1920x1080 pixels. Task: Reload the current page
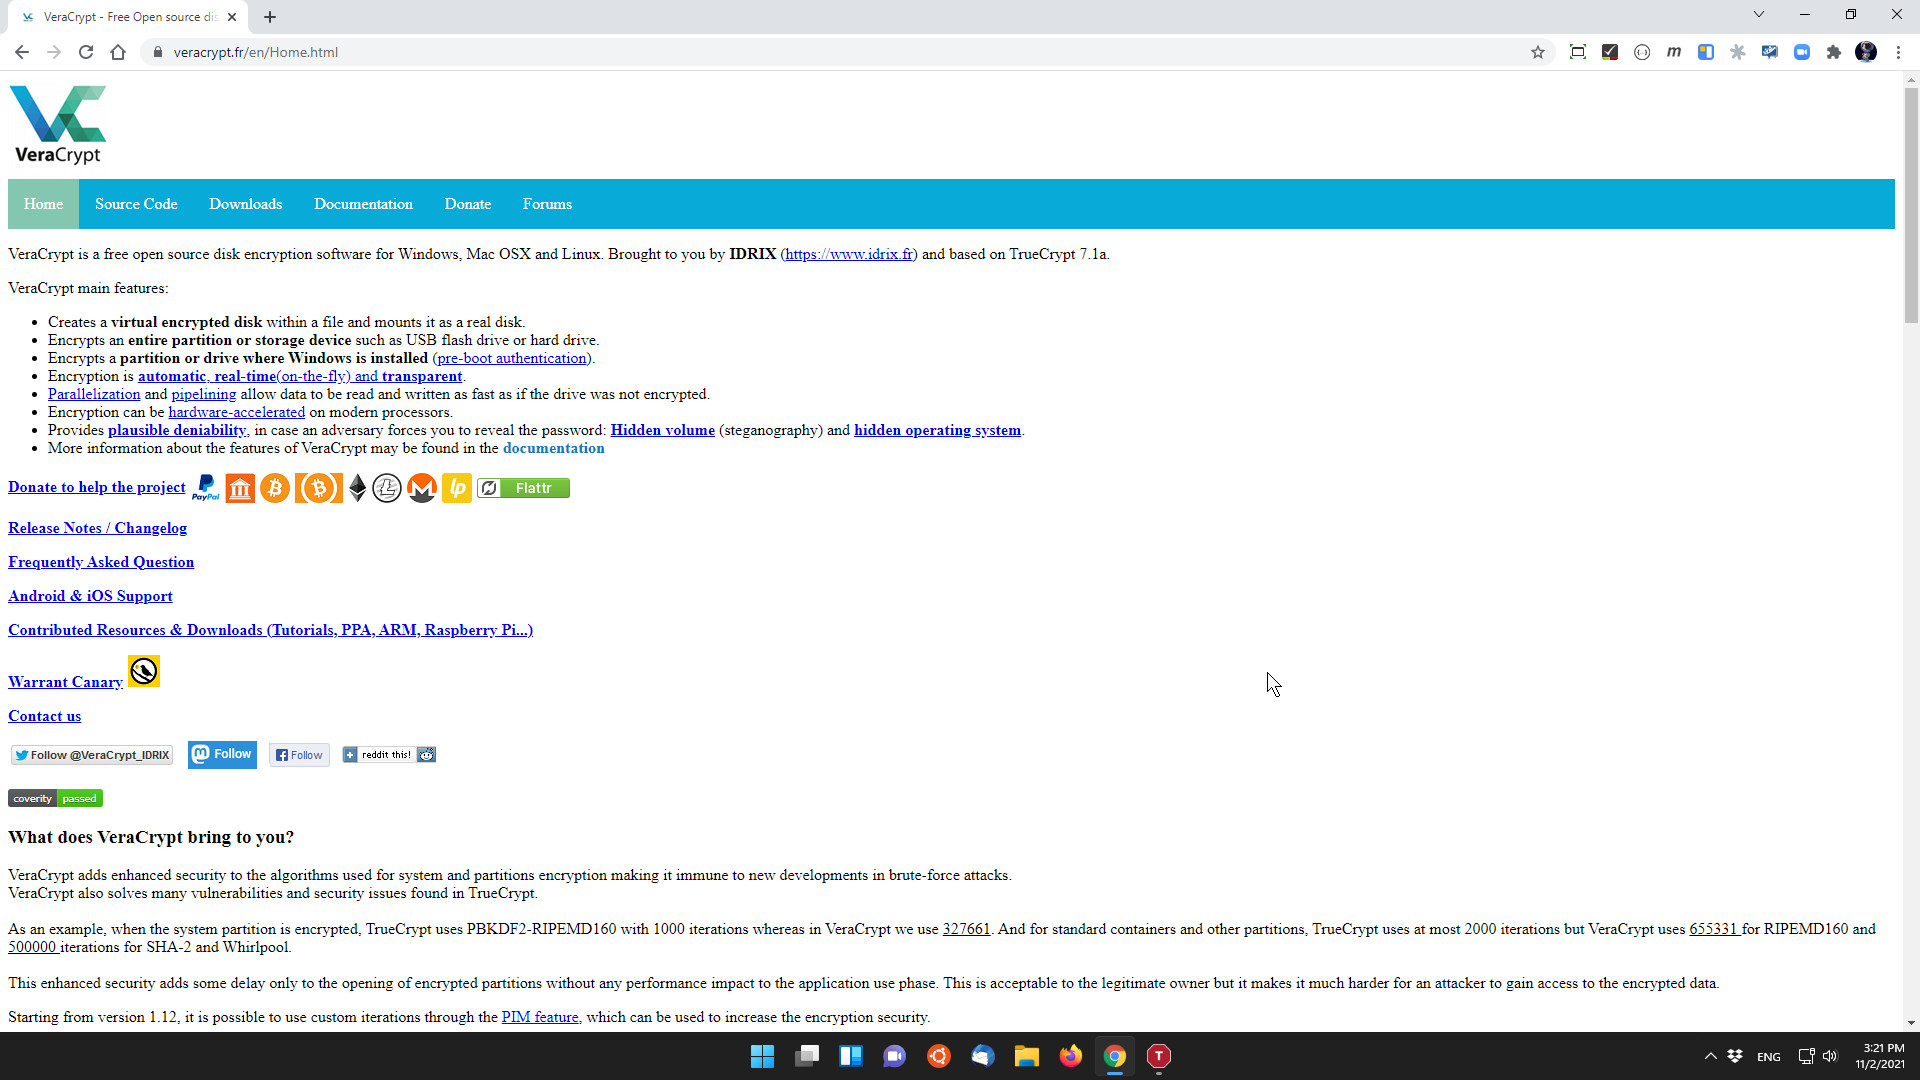click(86, 52)
